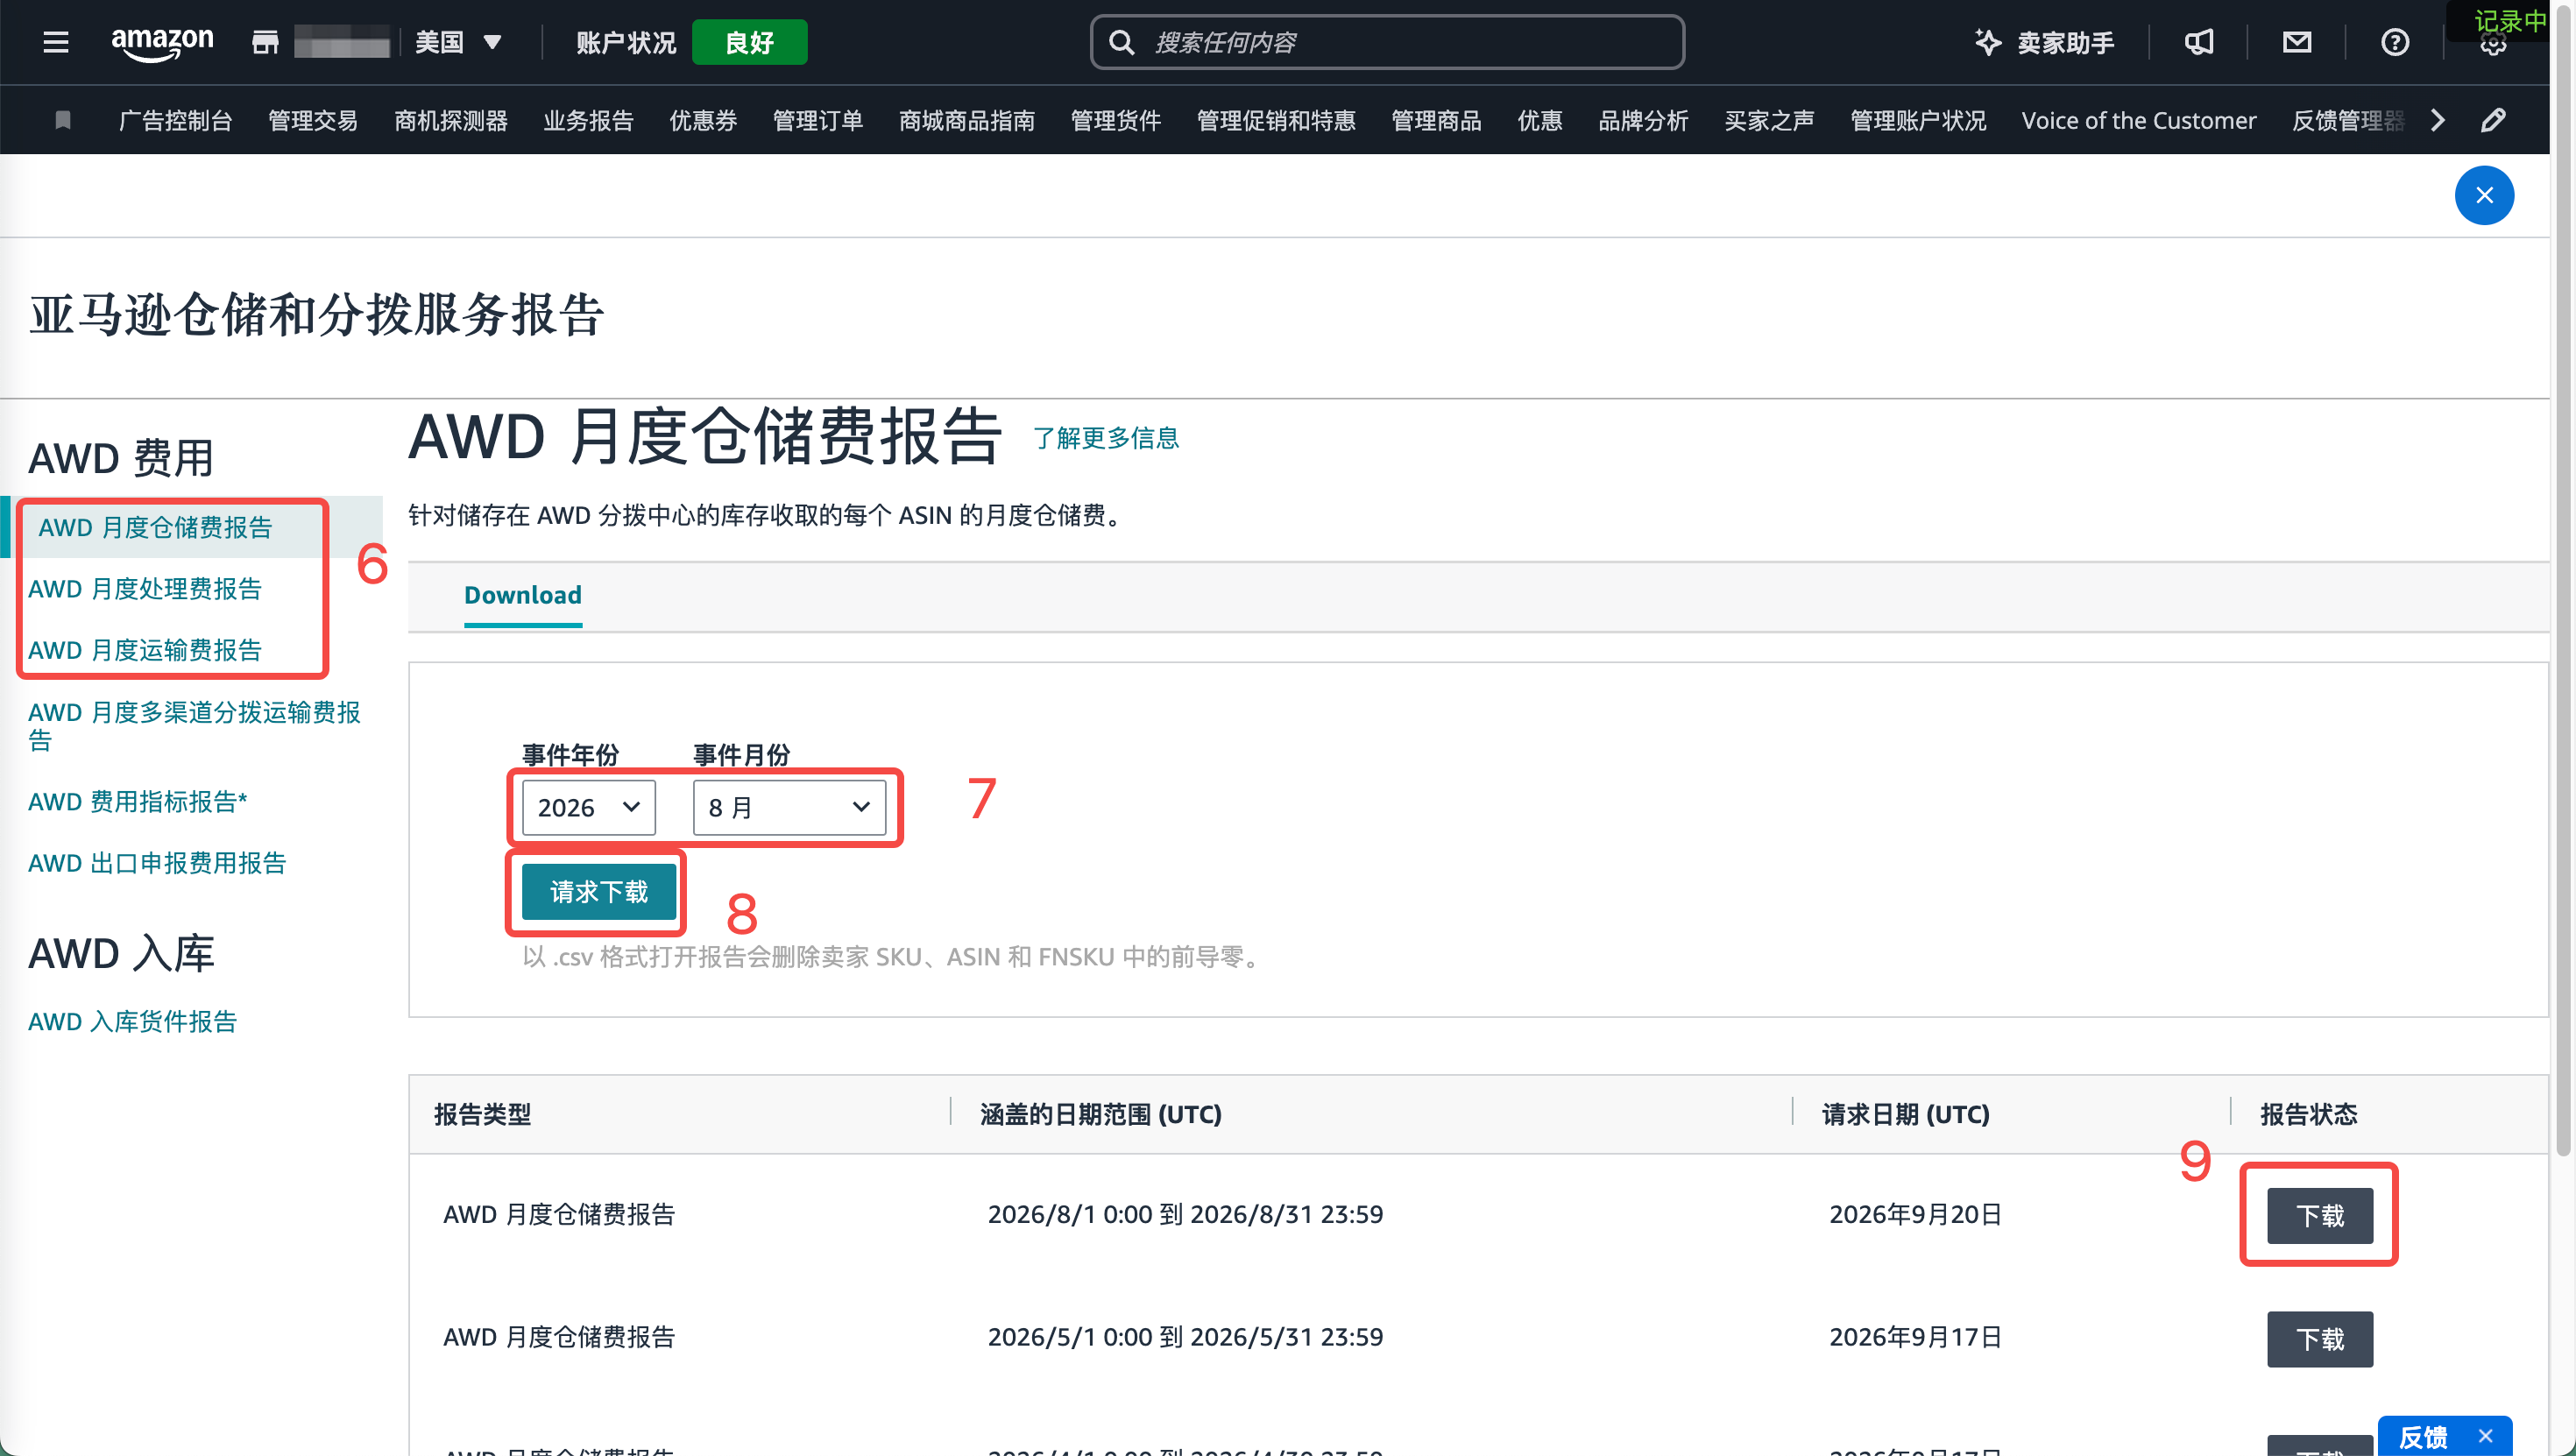This screenshot has height=1456, width=2576.
Task: Open 管理促销和特惠 menu item
Action: point(1276,120)
